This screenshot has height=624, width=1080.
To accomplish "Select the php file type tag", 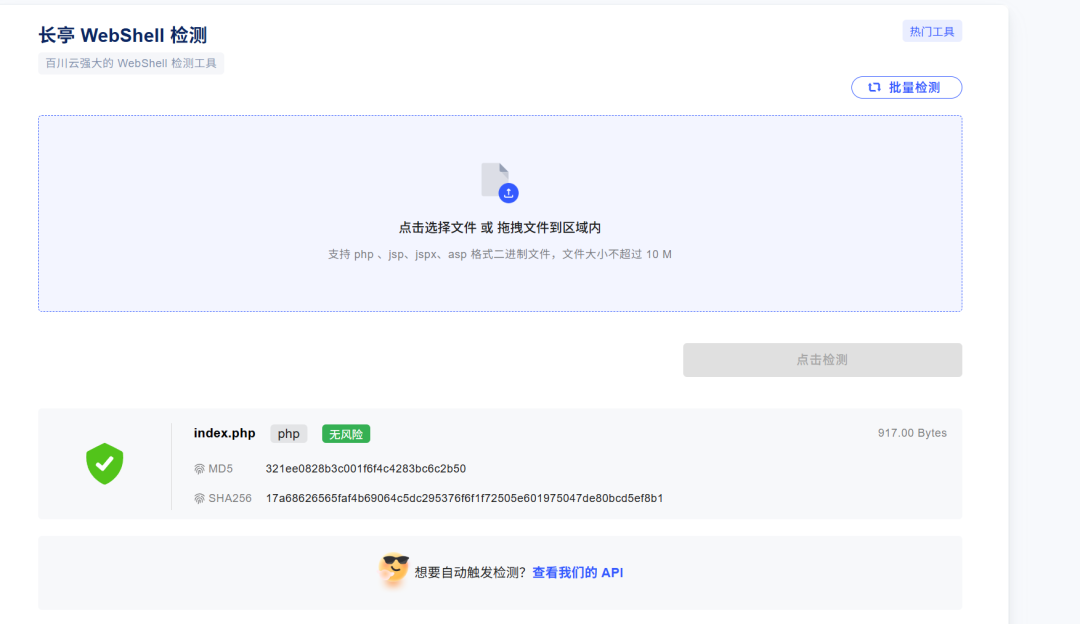I will pos(288,433).
